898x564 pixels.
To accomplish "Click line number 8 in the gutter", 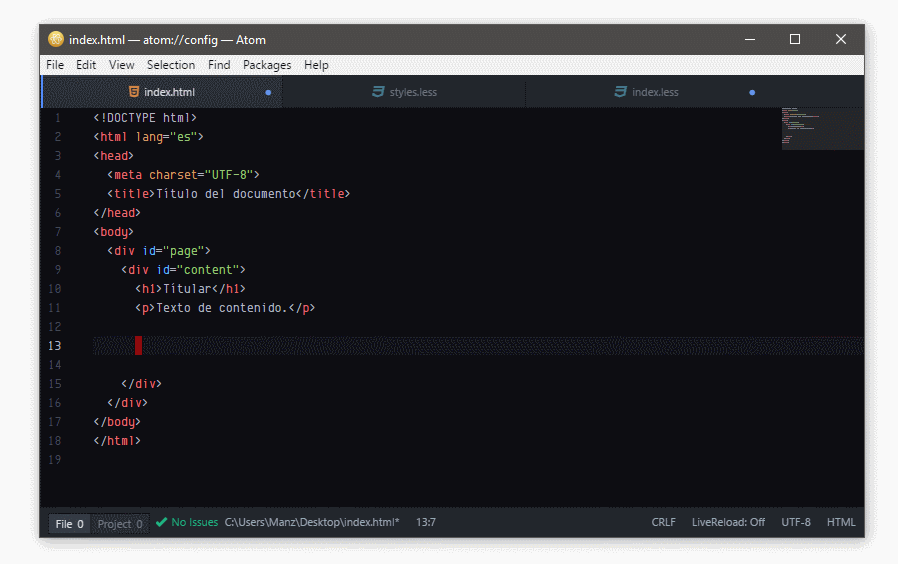I will pyautogui.click(x=57, y=251).
